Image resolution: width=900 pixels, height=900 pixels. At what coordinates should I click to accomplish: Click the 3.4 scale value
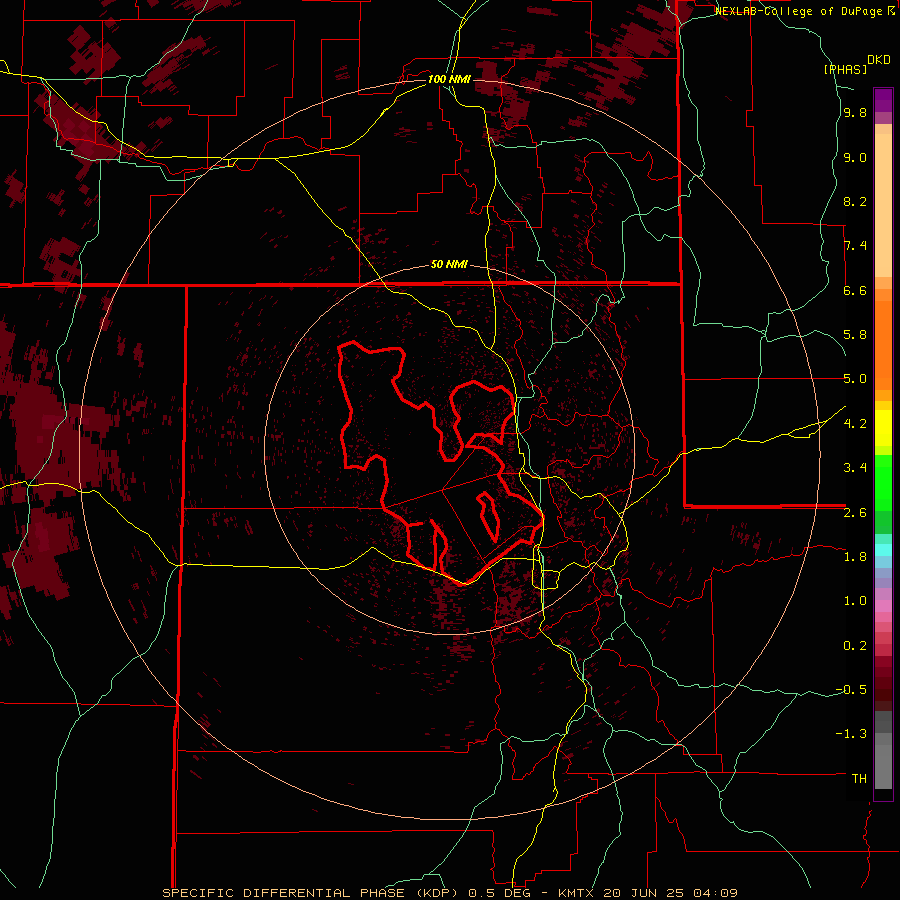click(855, 468)
